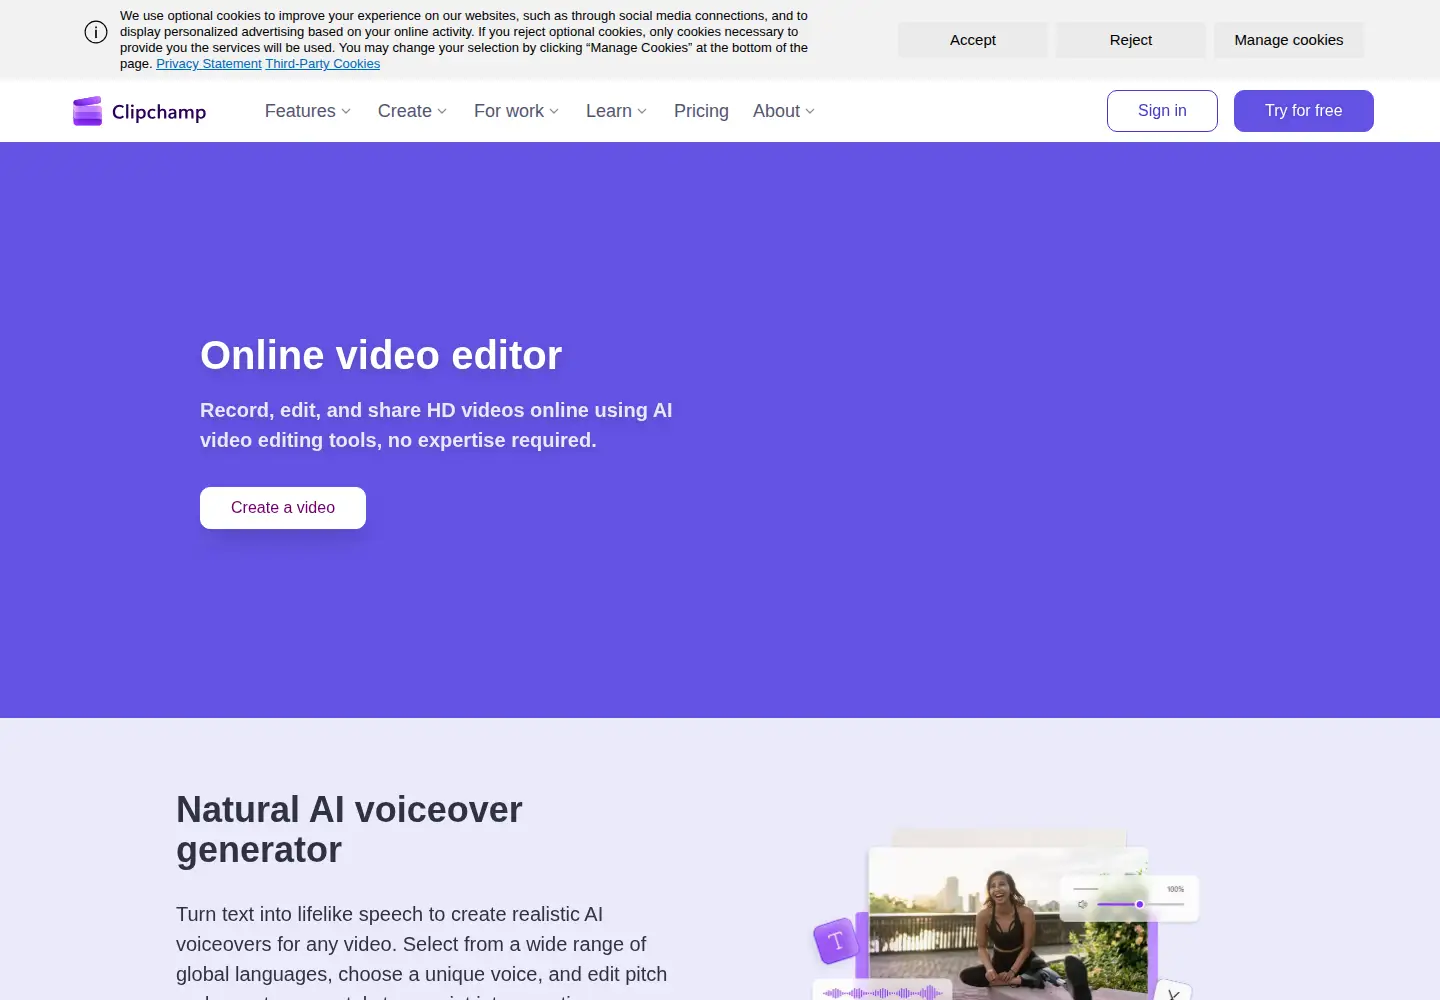1440x1000 pixels.
Task: Click the Natural AI voiceover generator heading
Action: point(349,830)
